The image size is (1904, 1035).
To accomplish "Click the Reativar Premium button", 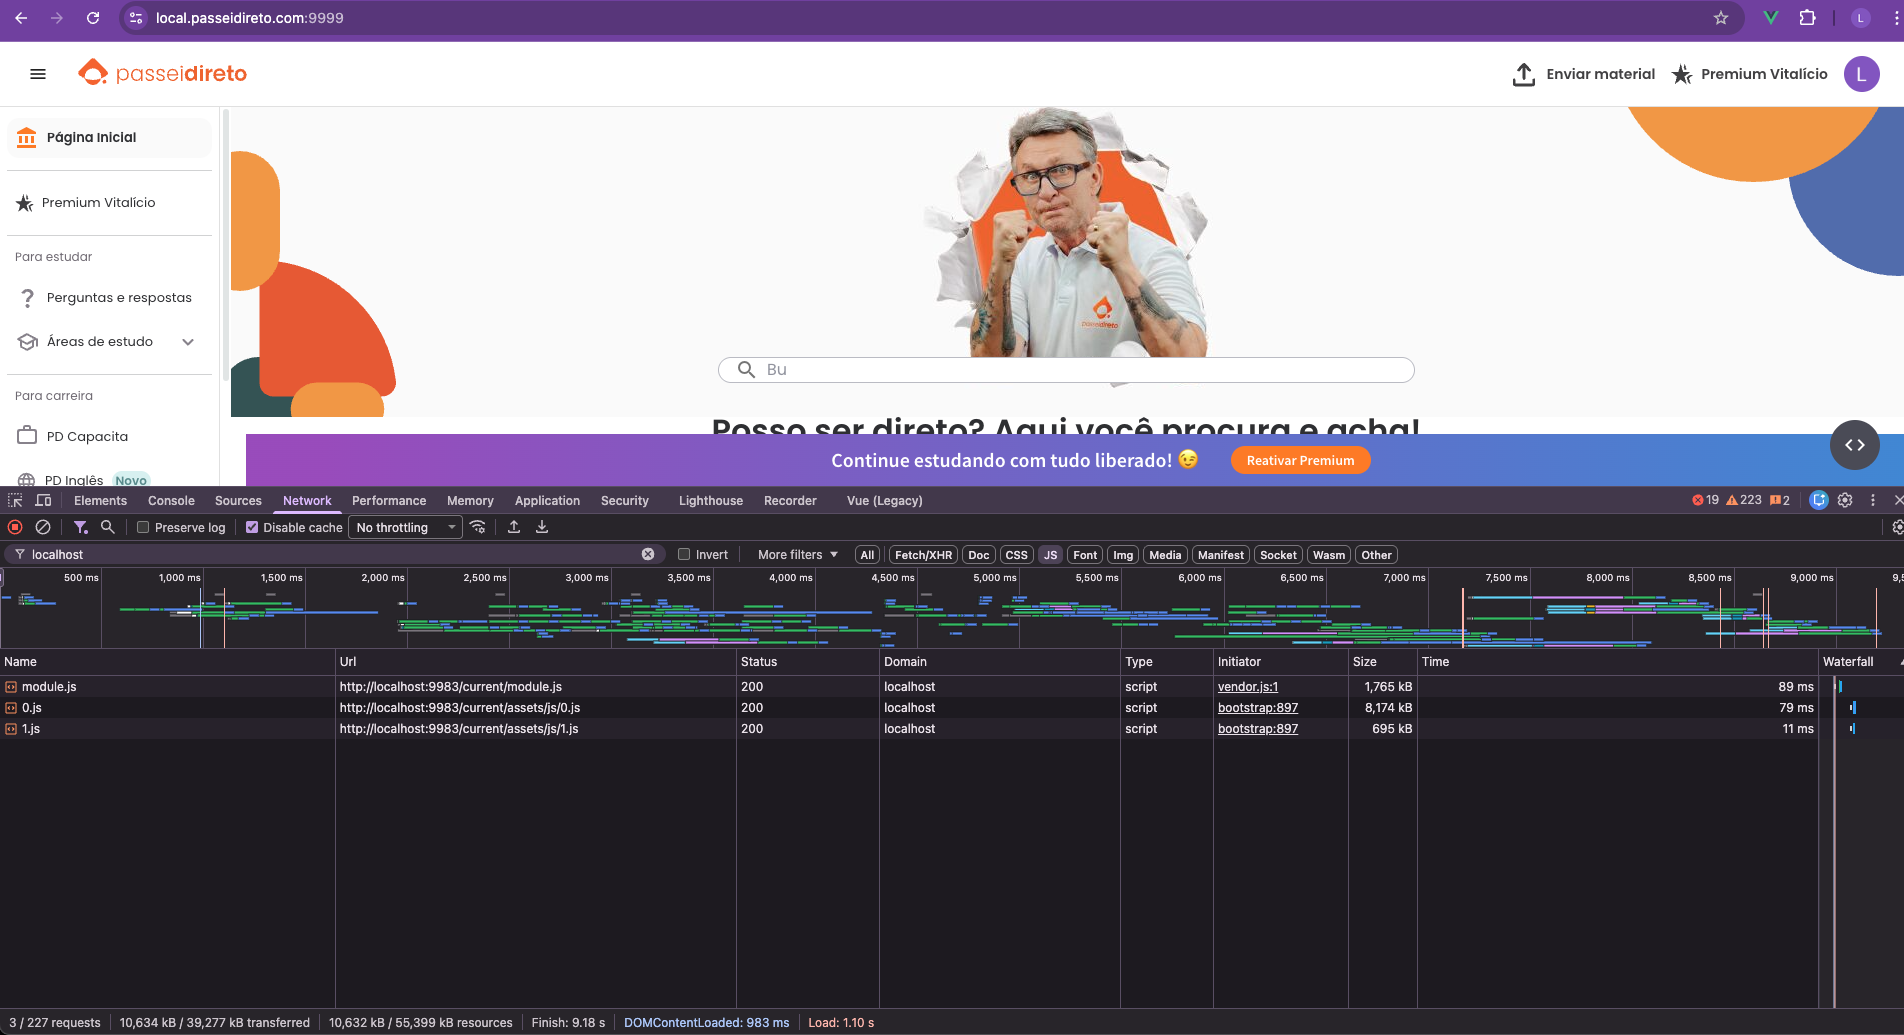I will coord(1300,460).
